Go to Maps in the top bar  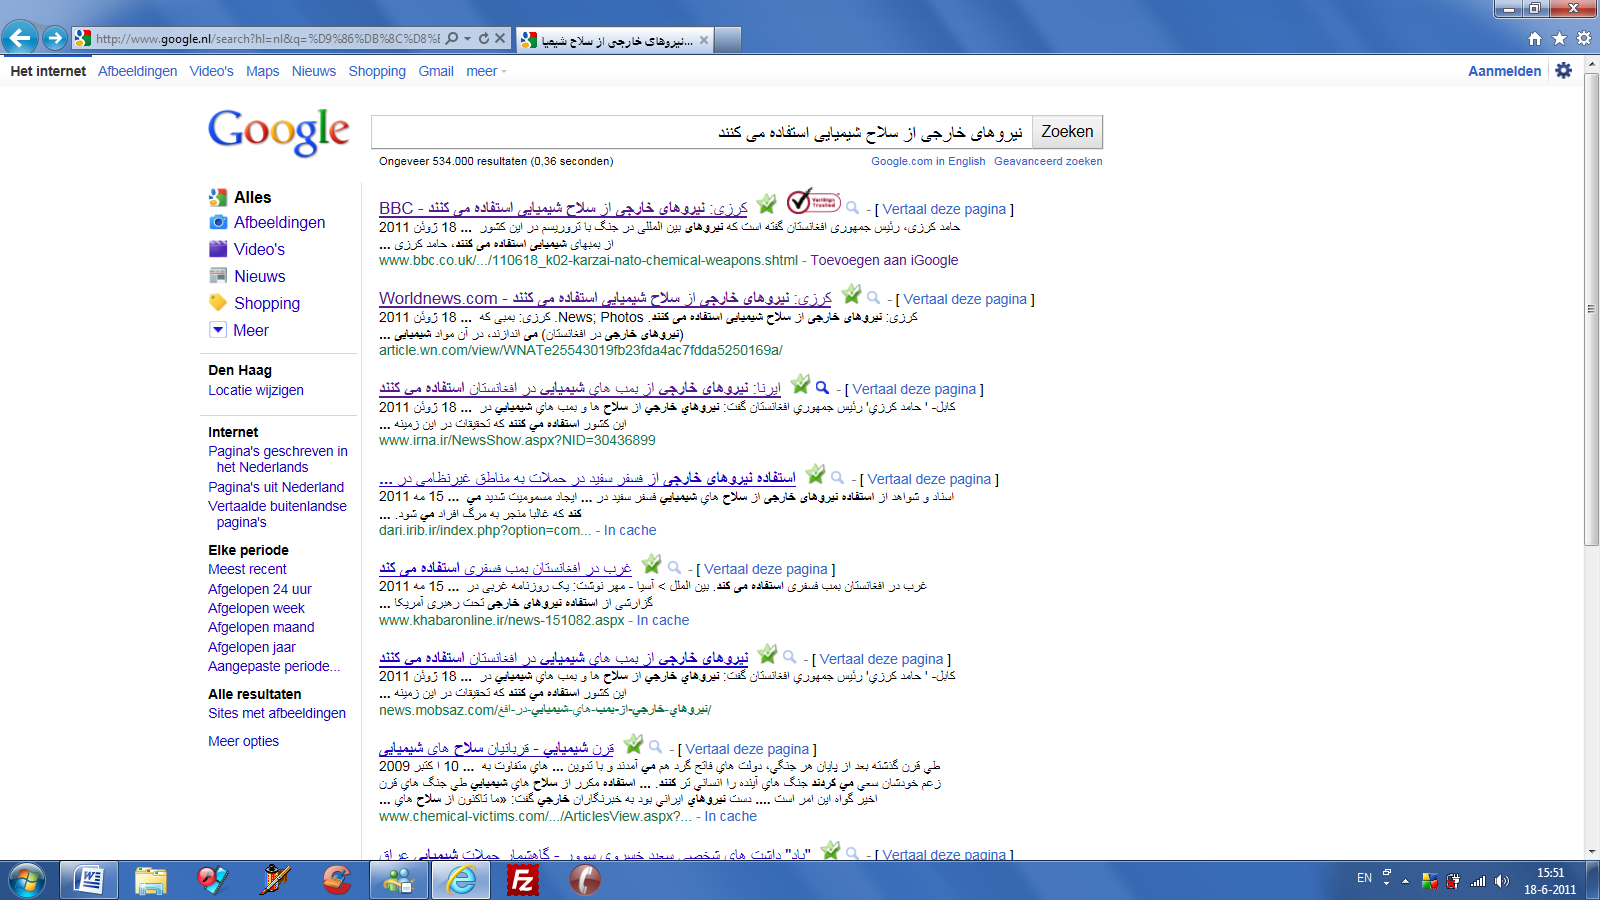263,71
